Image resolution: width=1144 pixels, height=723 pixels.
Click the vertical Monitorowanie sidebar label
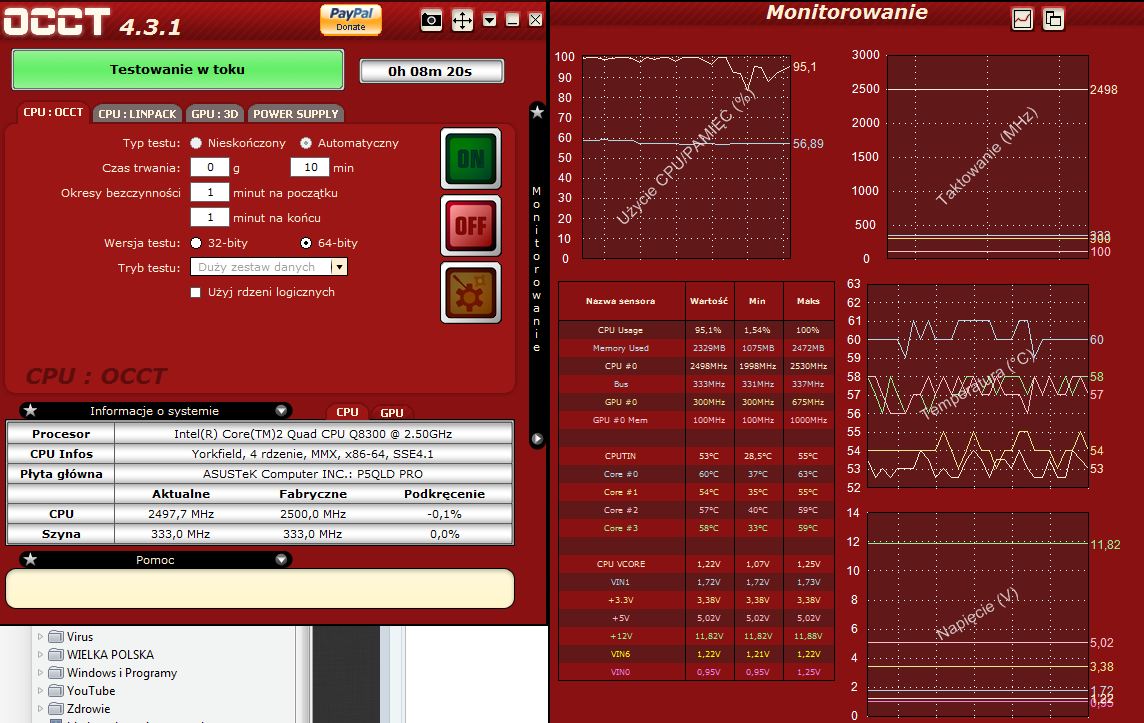536,269
